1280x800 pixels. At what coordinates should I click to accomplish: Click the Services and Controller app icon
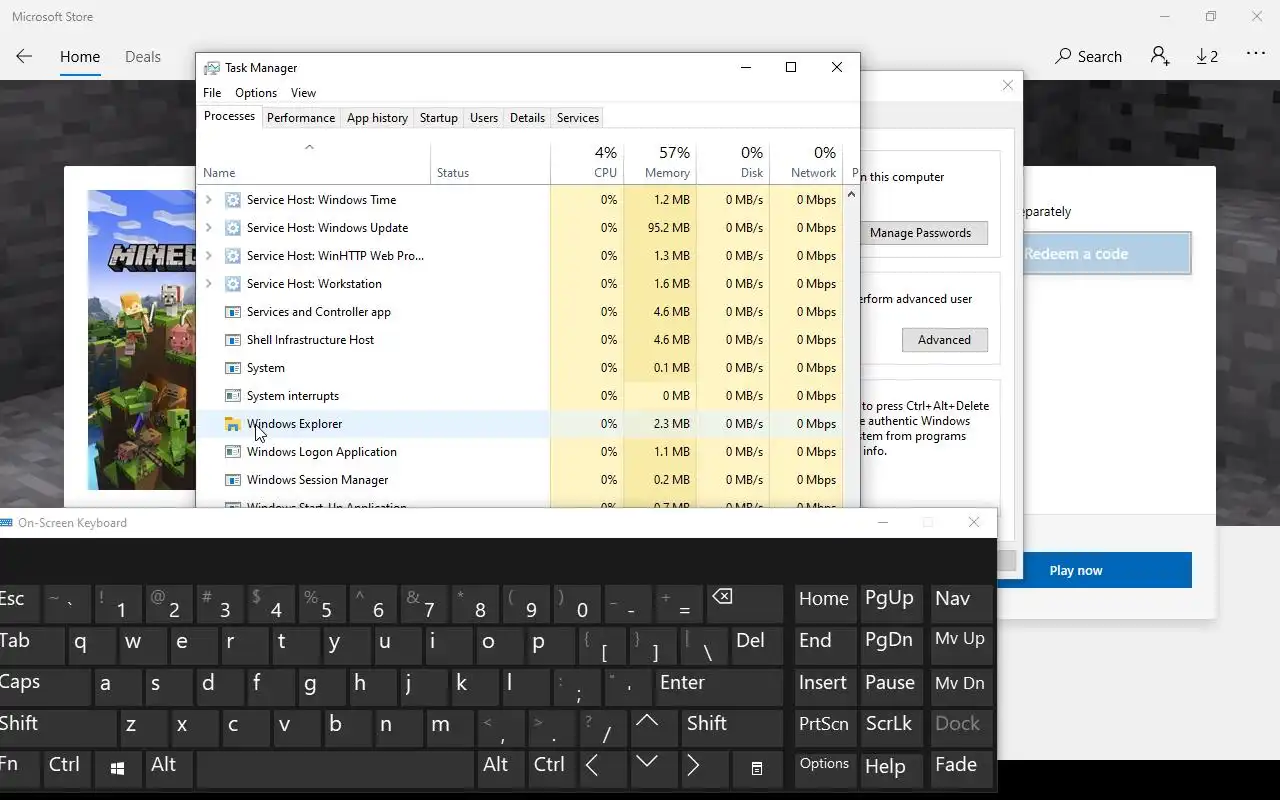tap(233, 312)
